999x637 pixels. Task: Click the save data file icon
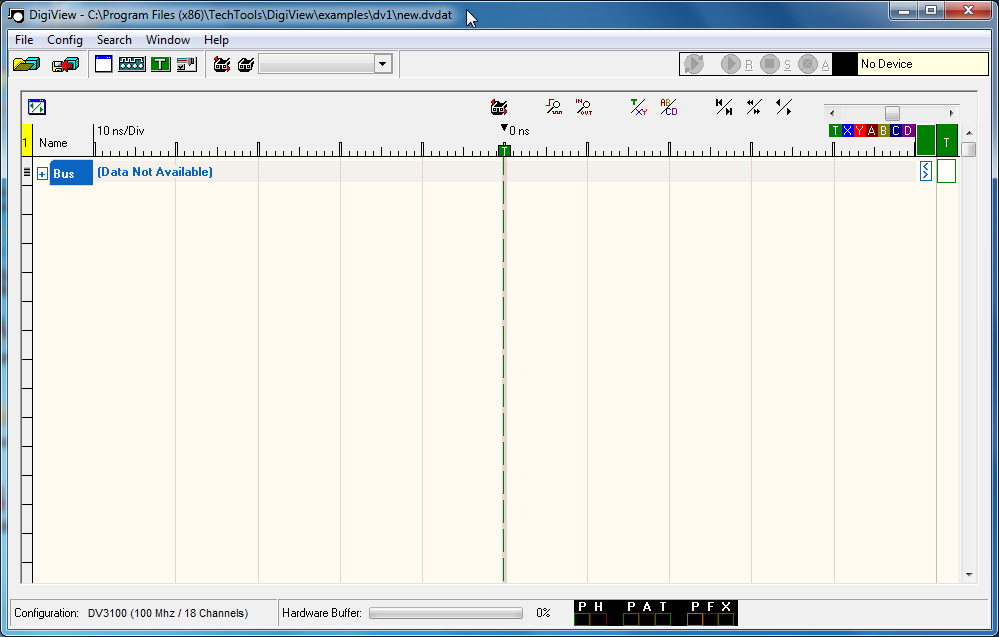pyautogui.click(x=66, y=64)
